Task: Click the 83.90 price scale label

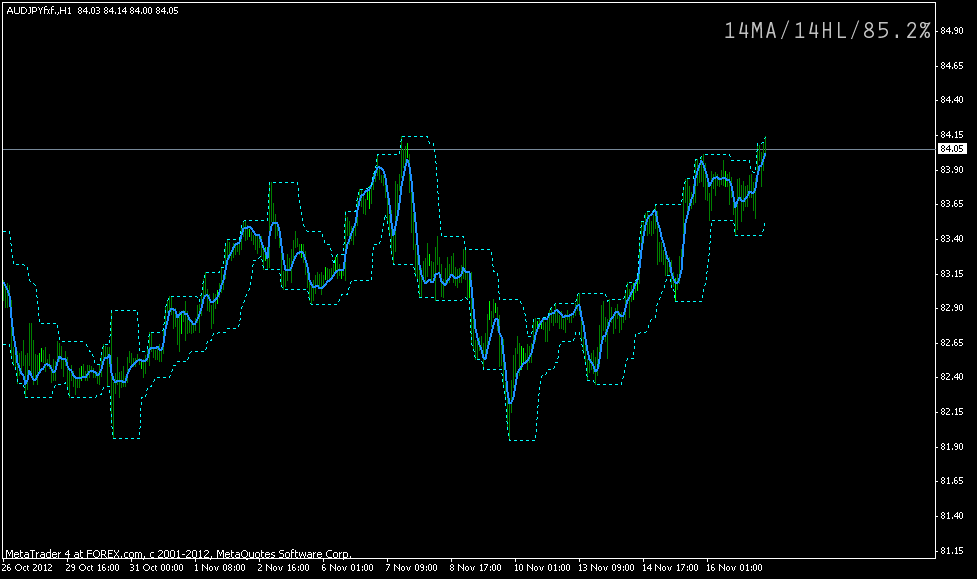Action: (x=951, y=170)
